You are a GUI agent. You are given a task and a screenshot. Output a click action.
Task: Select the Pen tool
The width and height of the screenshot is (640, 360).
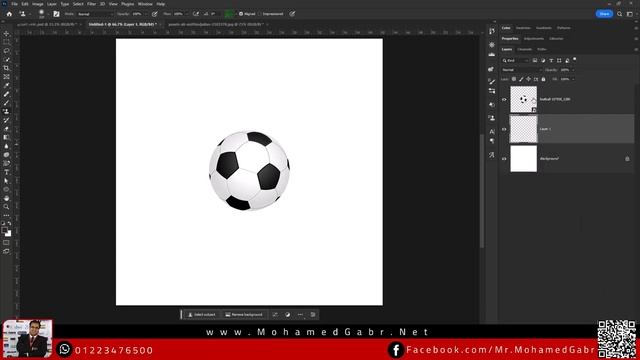point(6,163)
